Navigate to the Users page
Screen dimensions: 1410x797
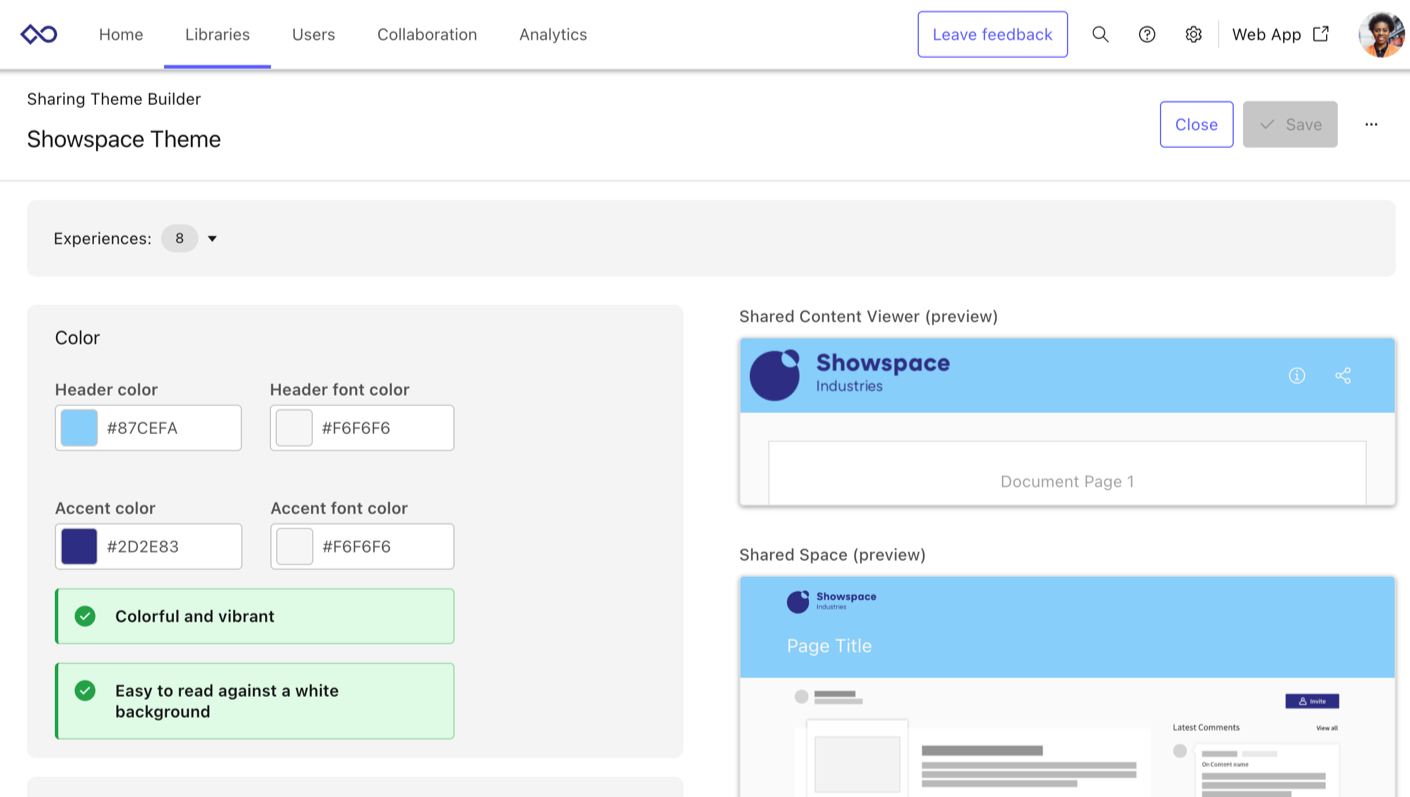[x=313, y=34]
